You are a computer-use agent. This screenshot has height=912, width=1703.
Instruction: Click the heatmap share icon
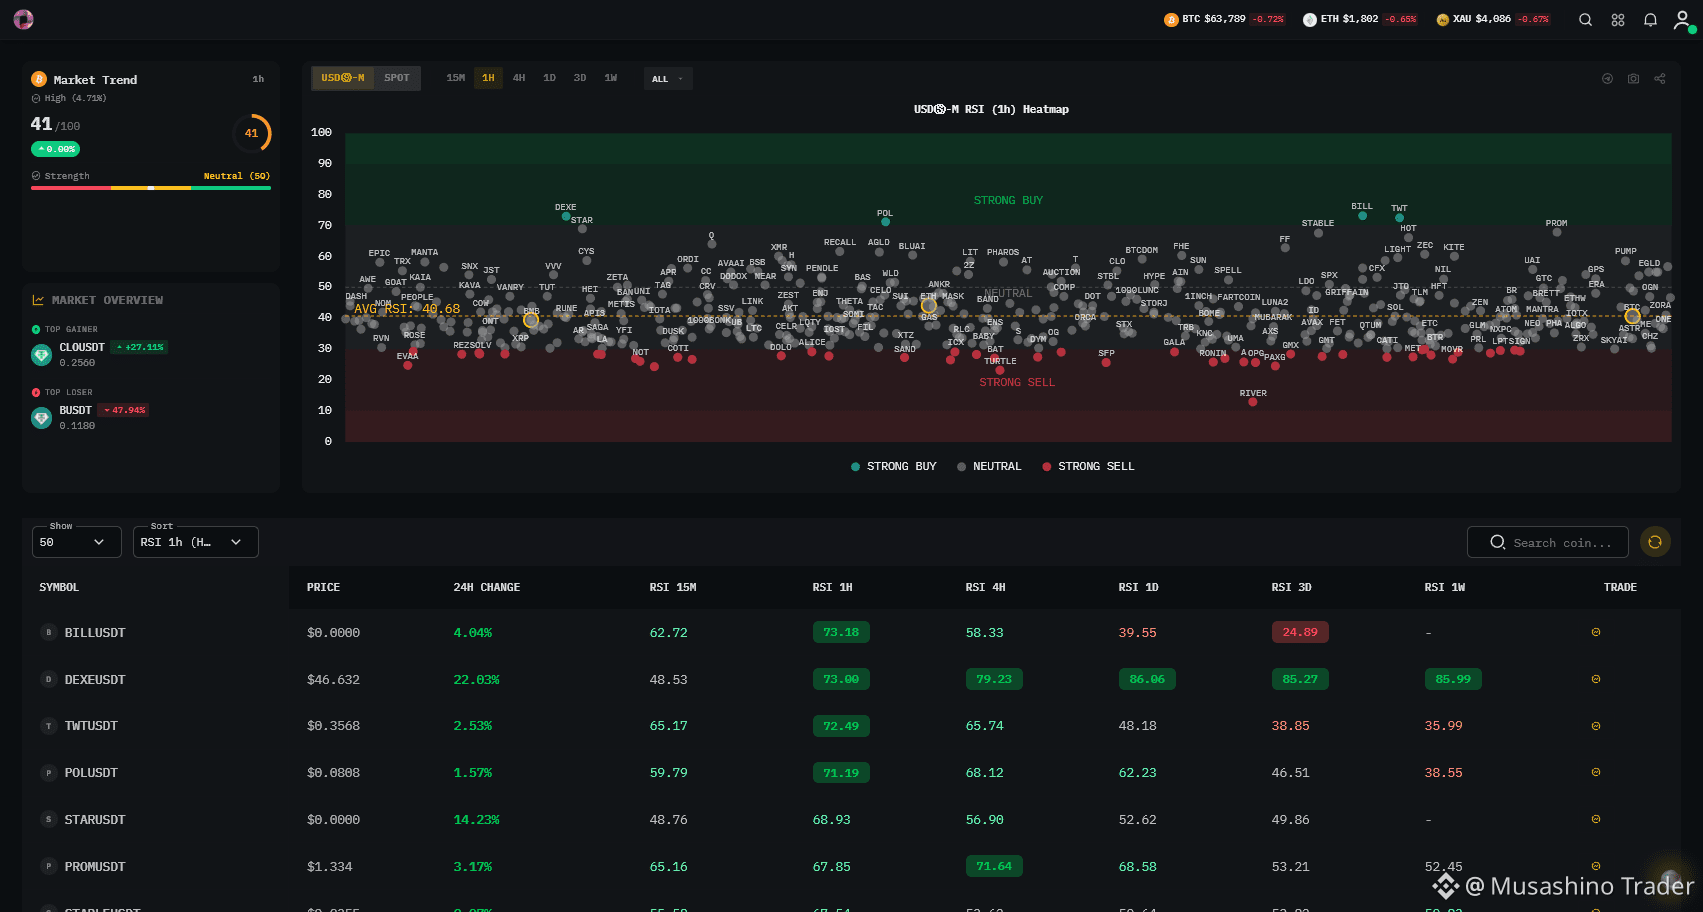click(1659, 78)
